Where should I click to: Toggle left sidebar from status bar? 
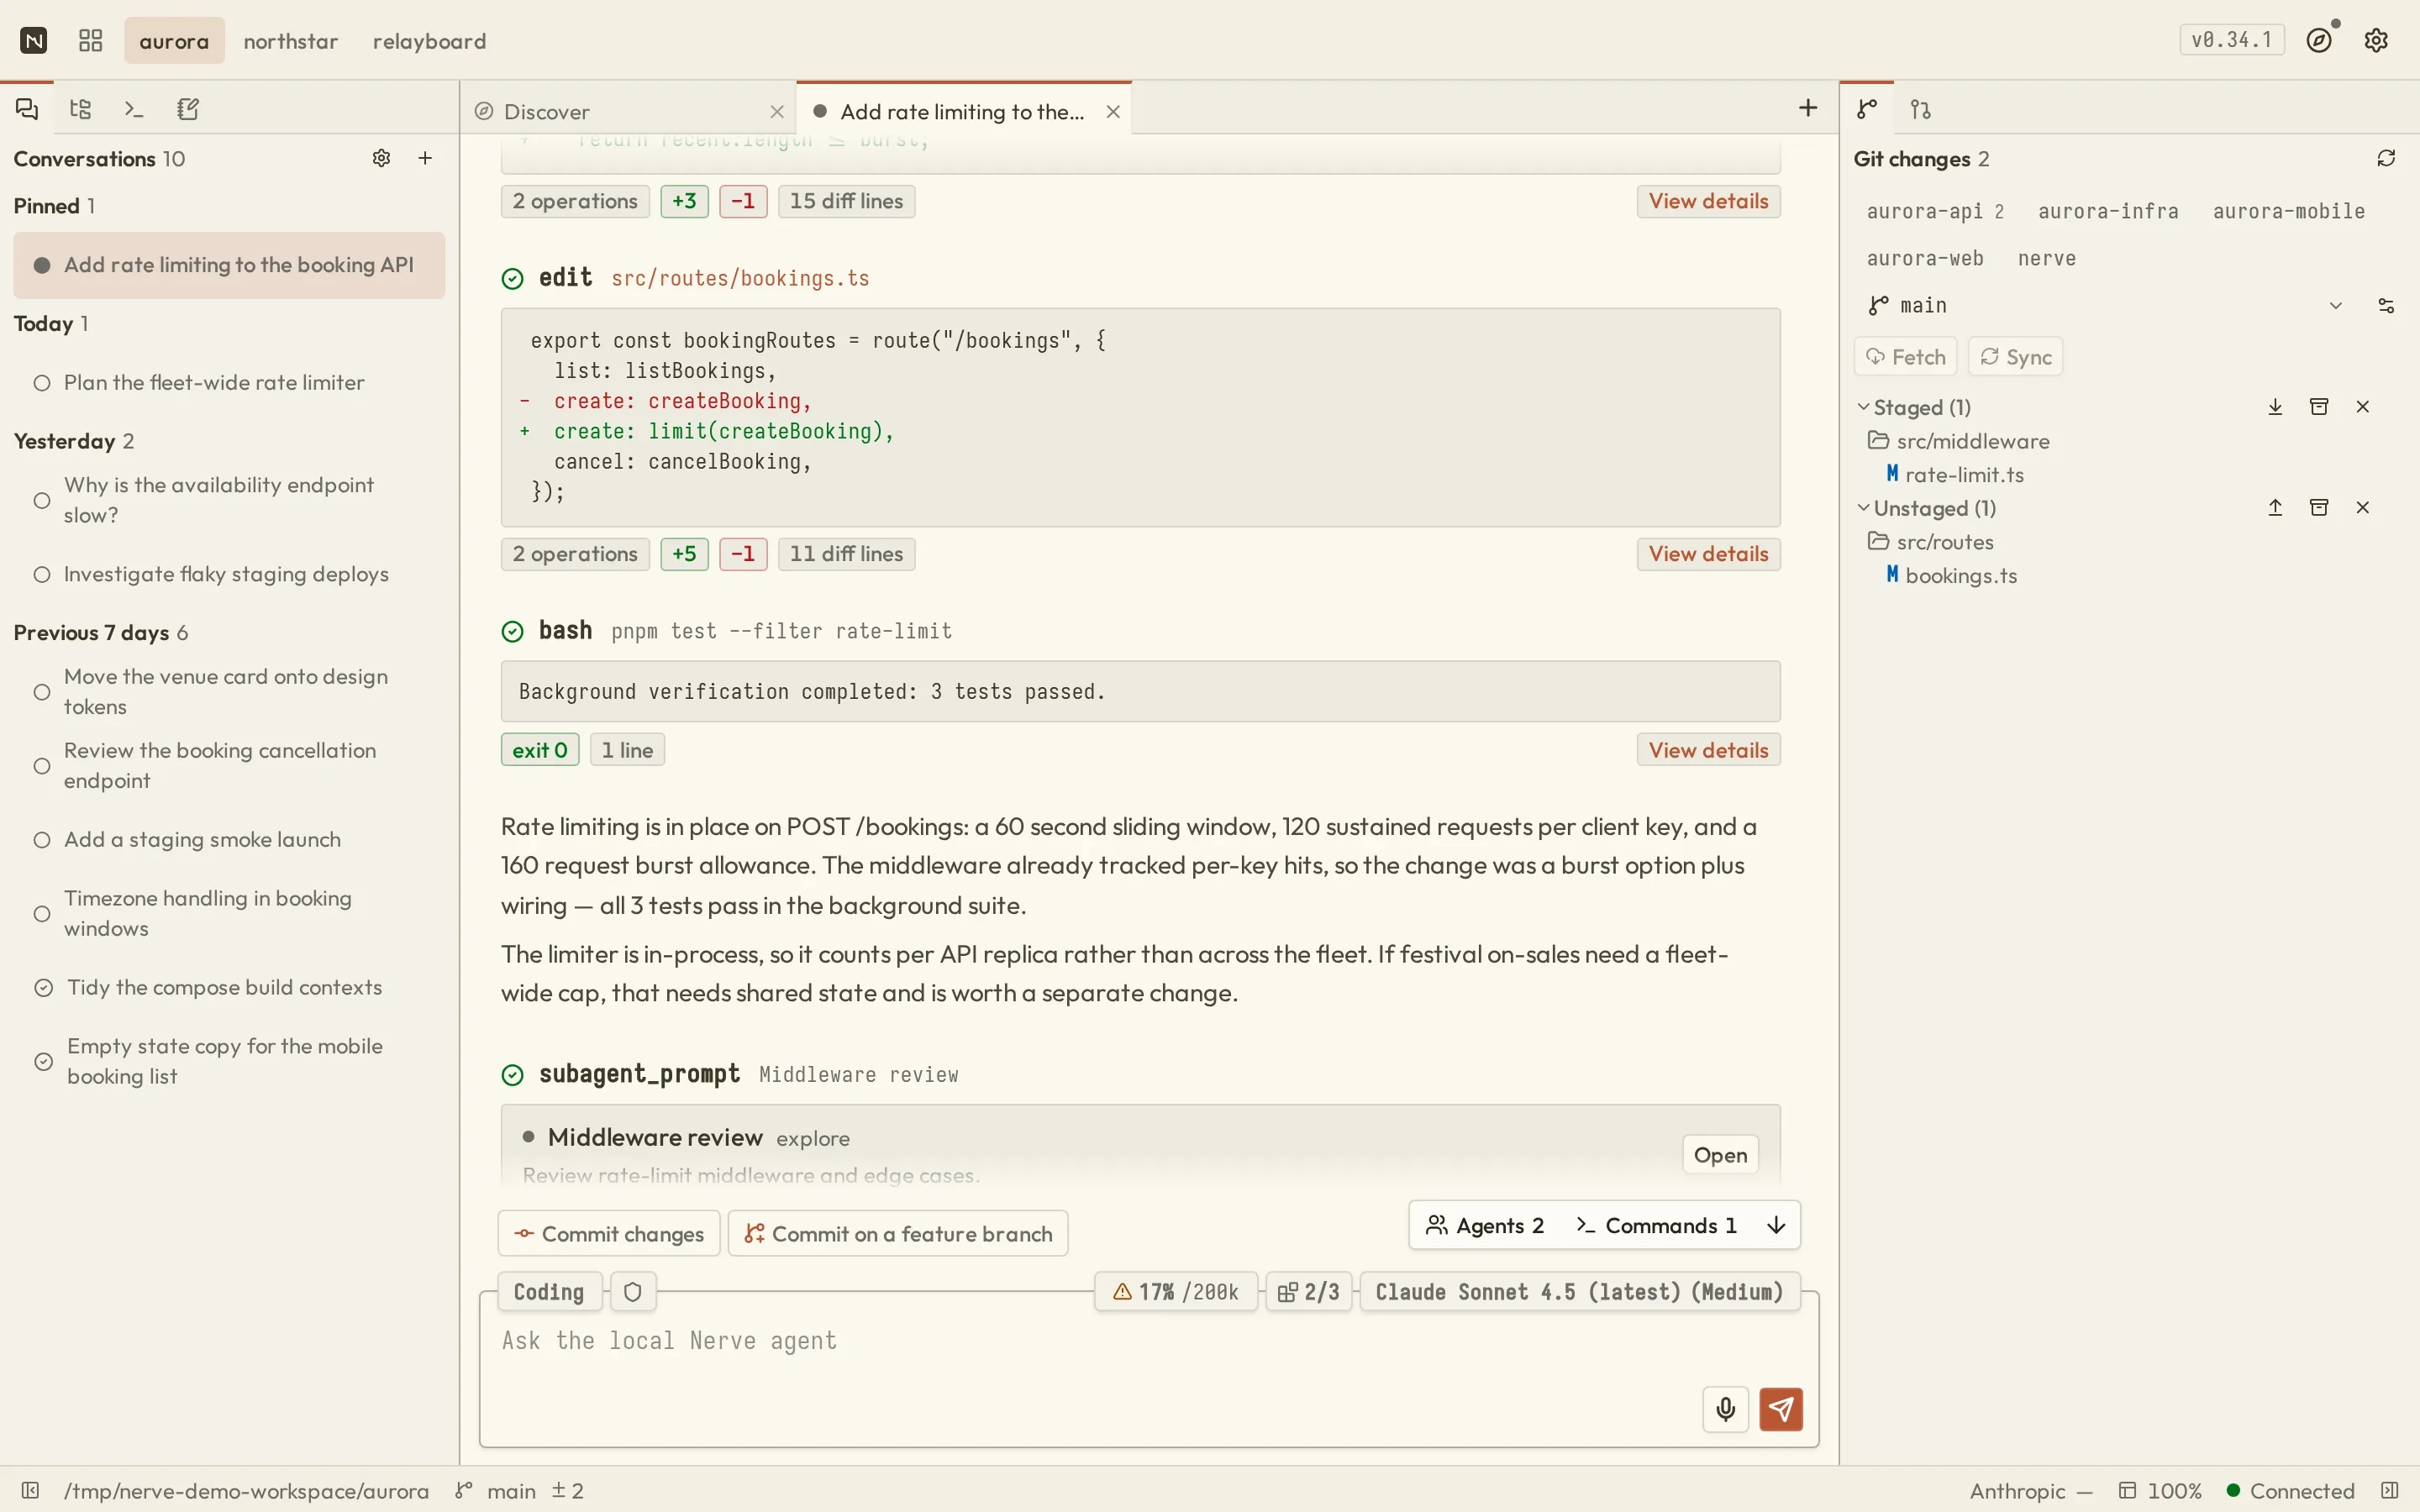pos(30,1491)
